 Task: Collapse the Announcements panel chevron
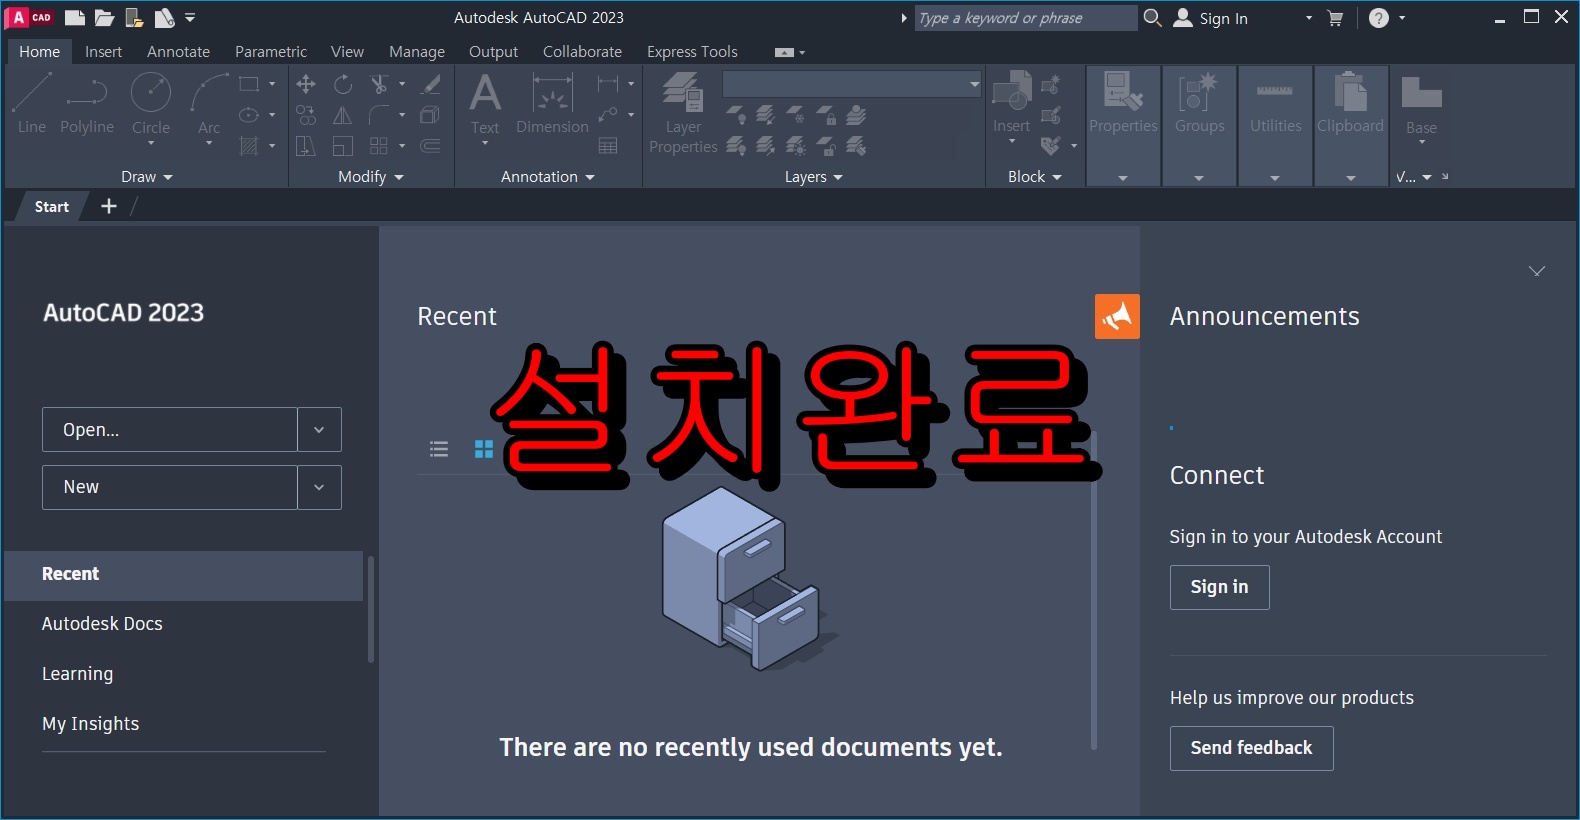tap(1537, 271)
